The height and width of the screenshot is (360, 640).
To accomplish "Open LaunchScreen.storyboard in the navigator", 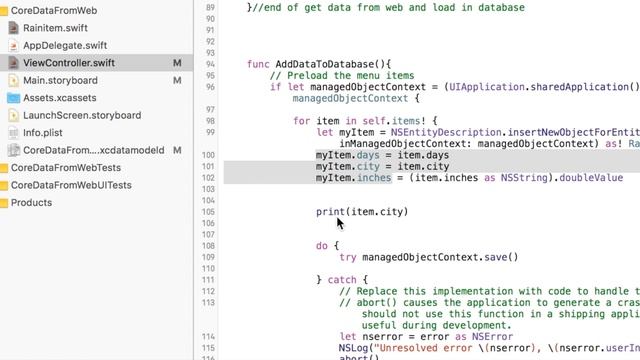I will [x=82, y=116].
